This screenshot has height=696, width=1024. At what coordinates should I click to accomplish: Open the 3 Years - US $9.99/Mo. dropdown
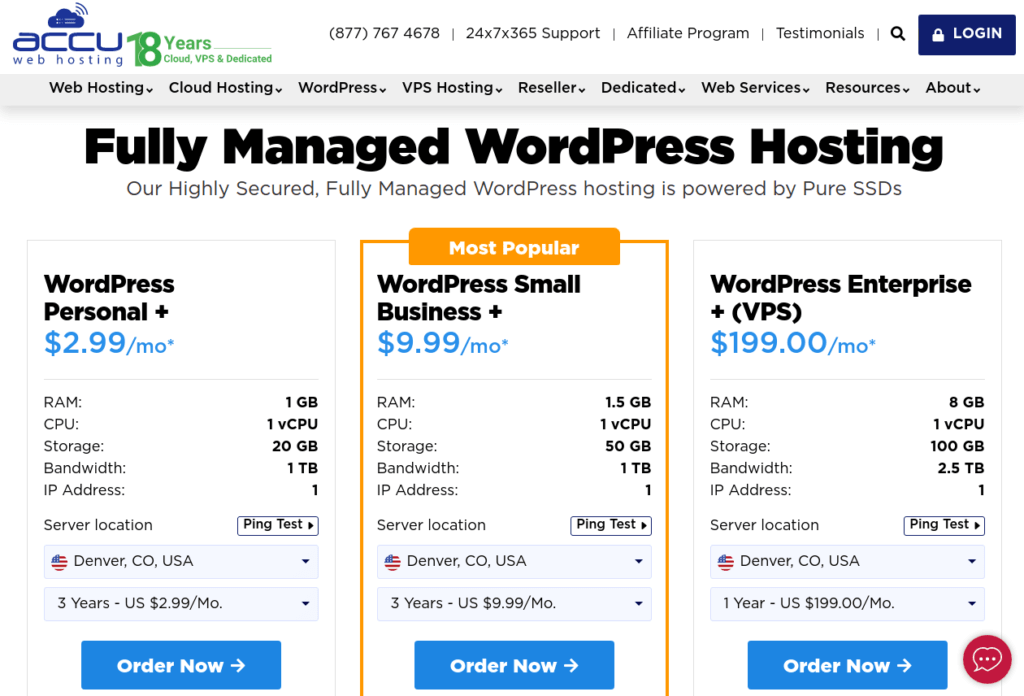click(x=514, y=603)
